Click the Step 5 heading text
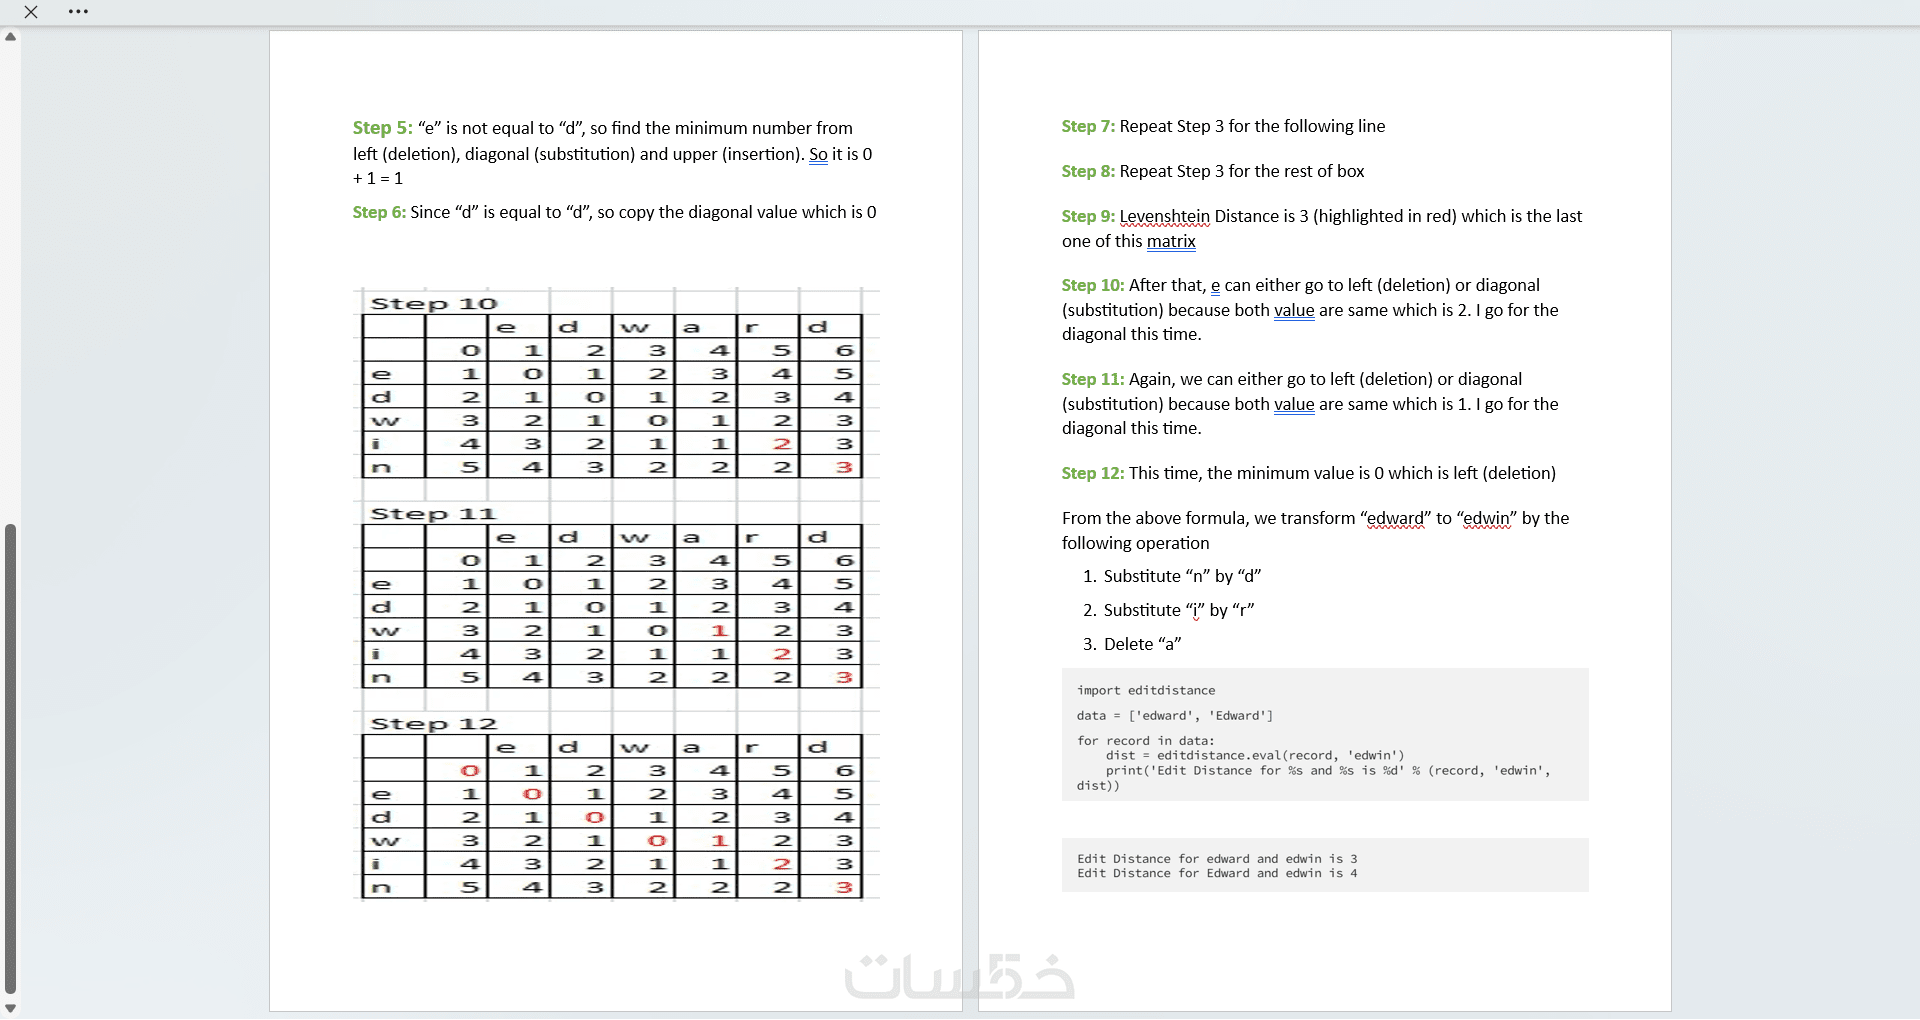The width and height of the screenshot is (1920, 1020). tap(382, 128)
